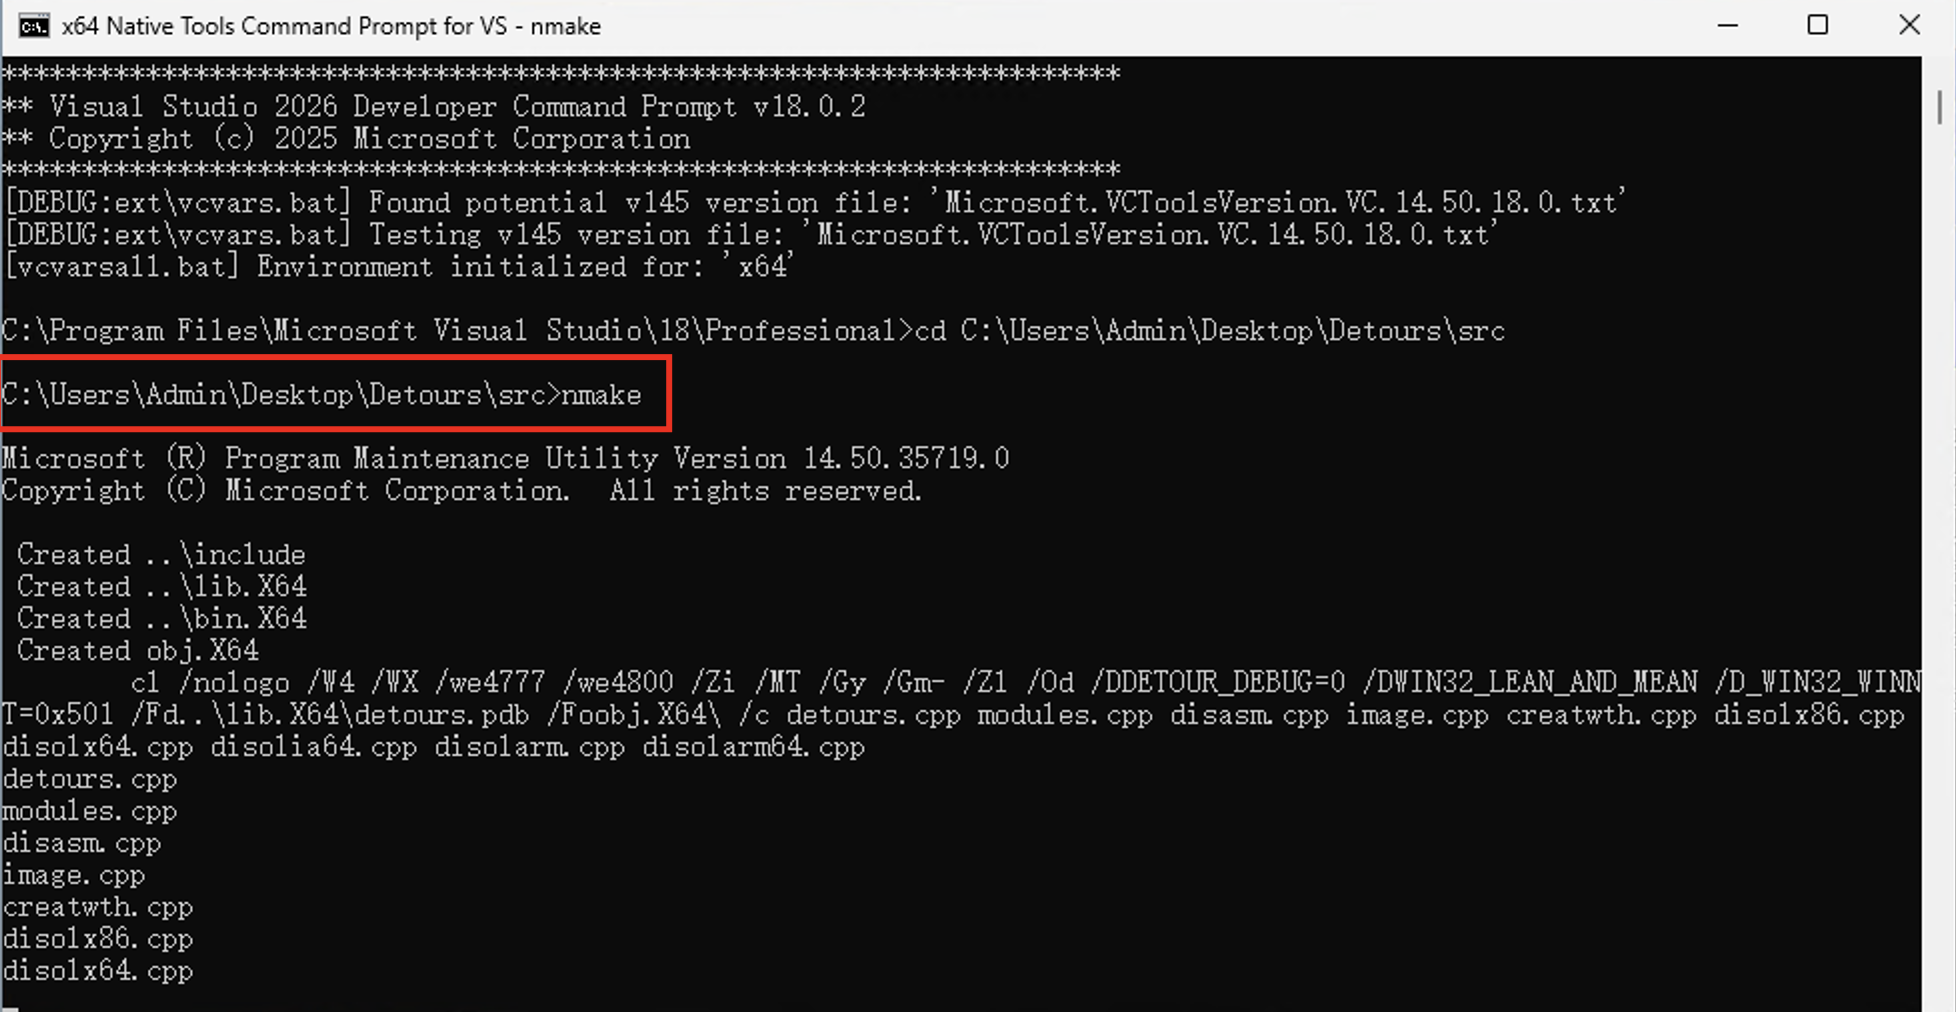Image resolution: width=1956 pixels, height=1012 pixels.
Task: Click the 'Created obj.X64' output line
Action: [x=137, y=651]
